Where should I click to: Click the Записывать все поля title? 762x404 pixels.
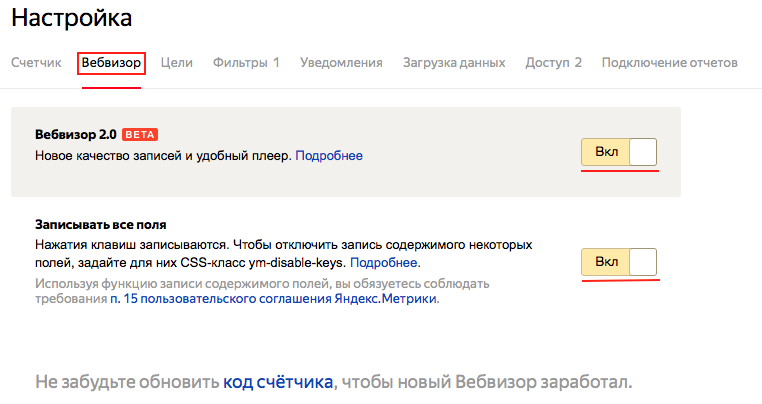point(100,224)
